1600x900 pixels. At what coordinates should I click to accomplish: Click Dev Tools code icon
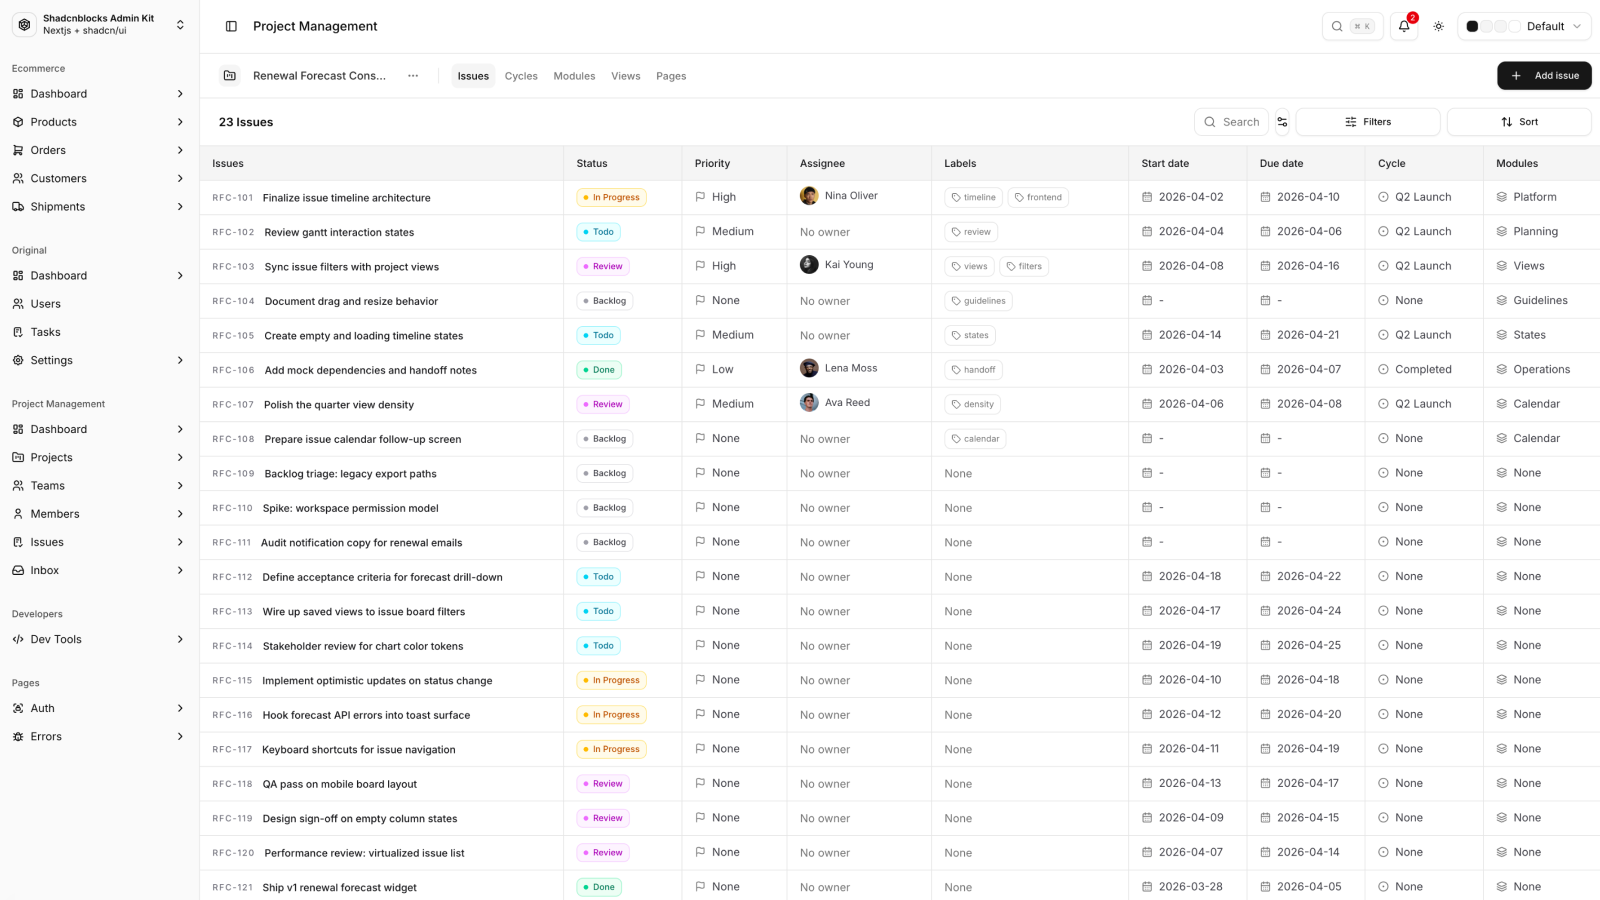point(18,639)
